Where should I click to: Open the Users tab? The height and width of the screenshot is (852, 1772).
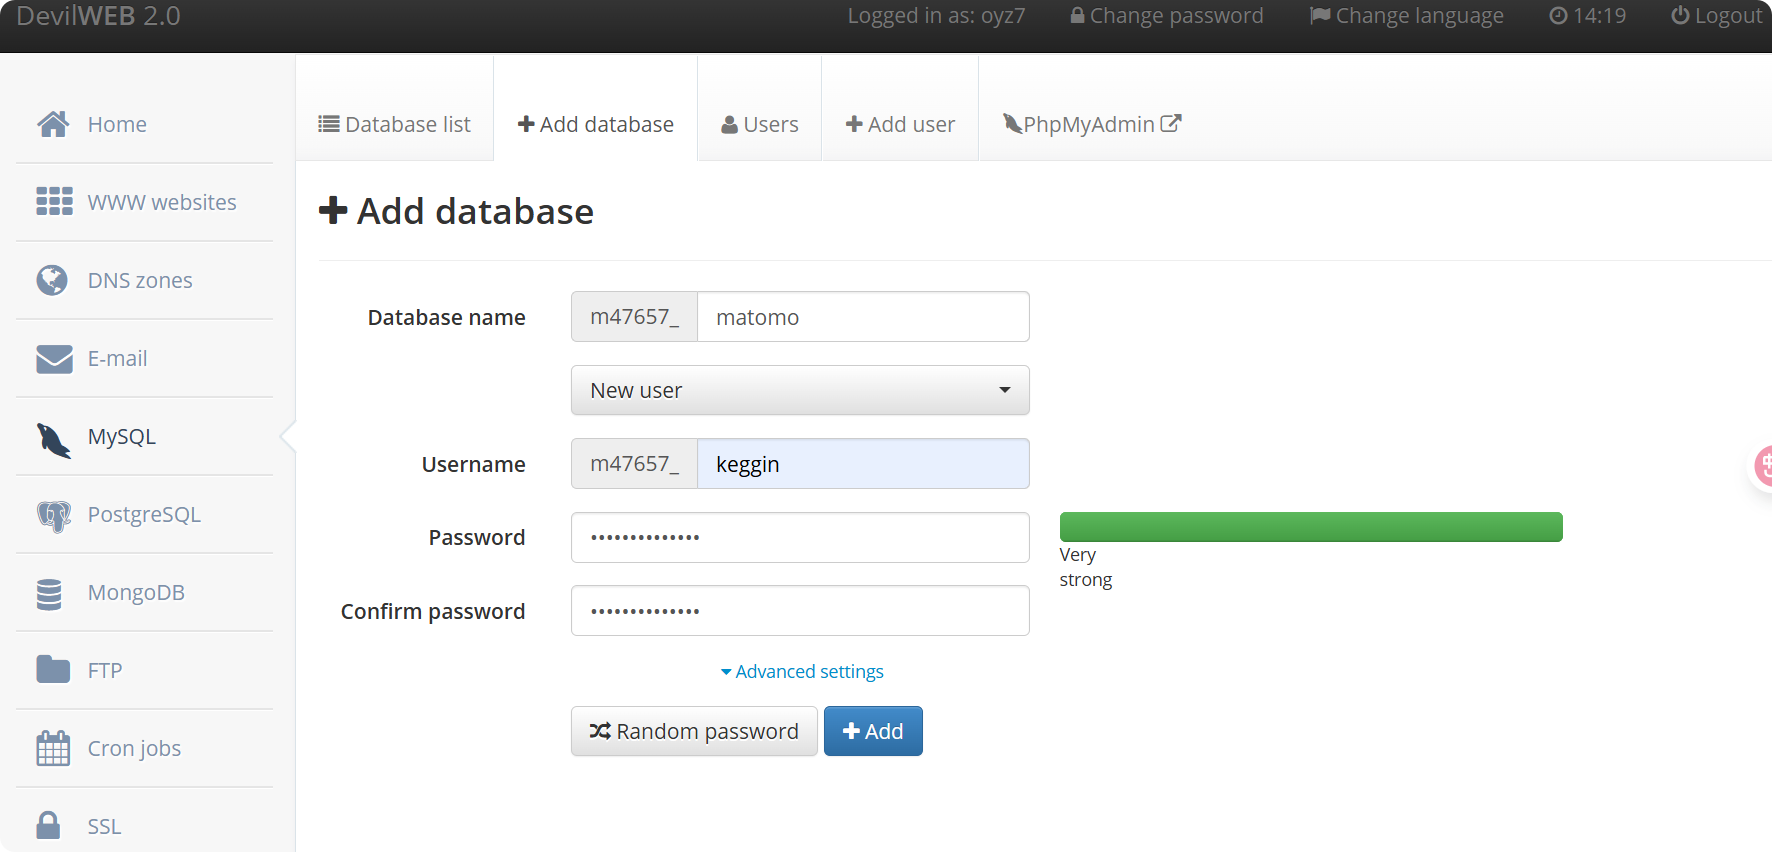point(759,124)
